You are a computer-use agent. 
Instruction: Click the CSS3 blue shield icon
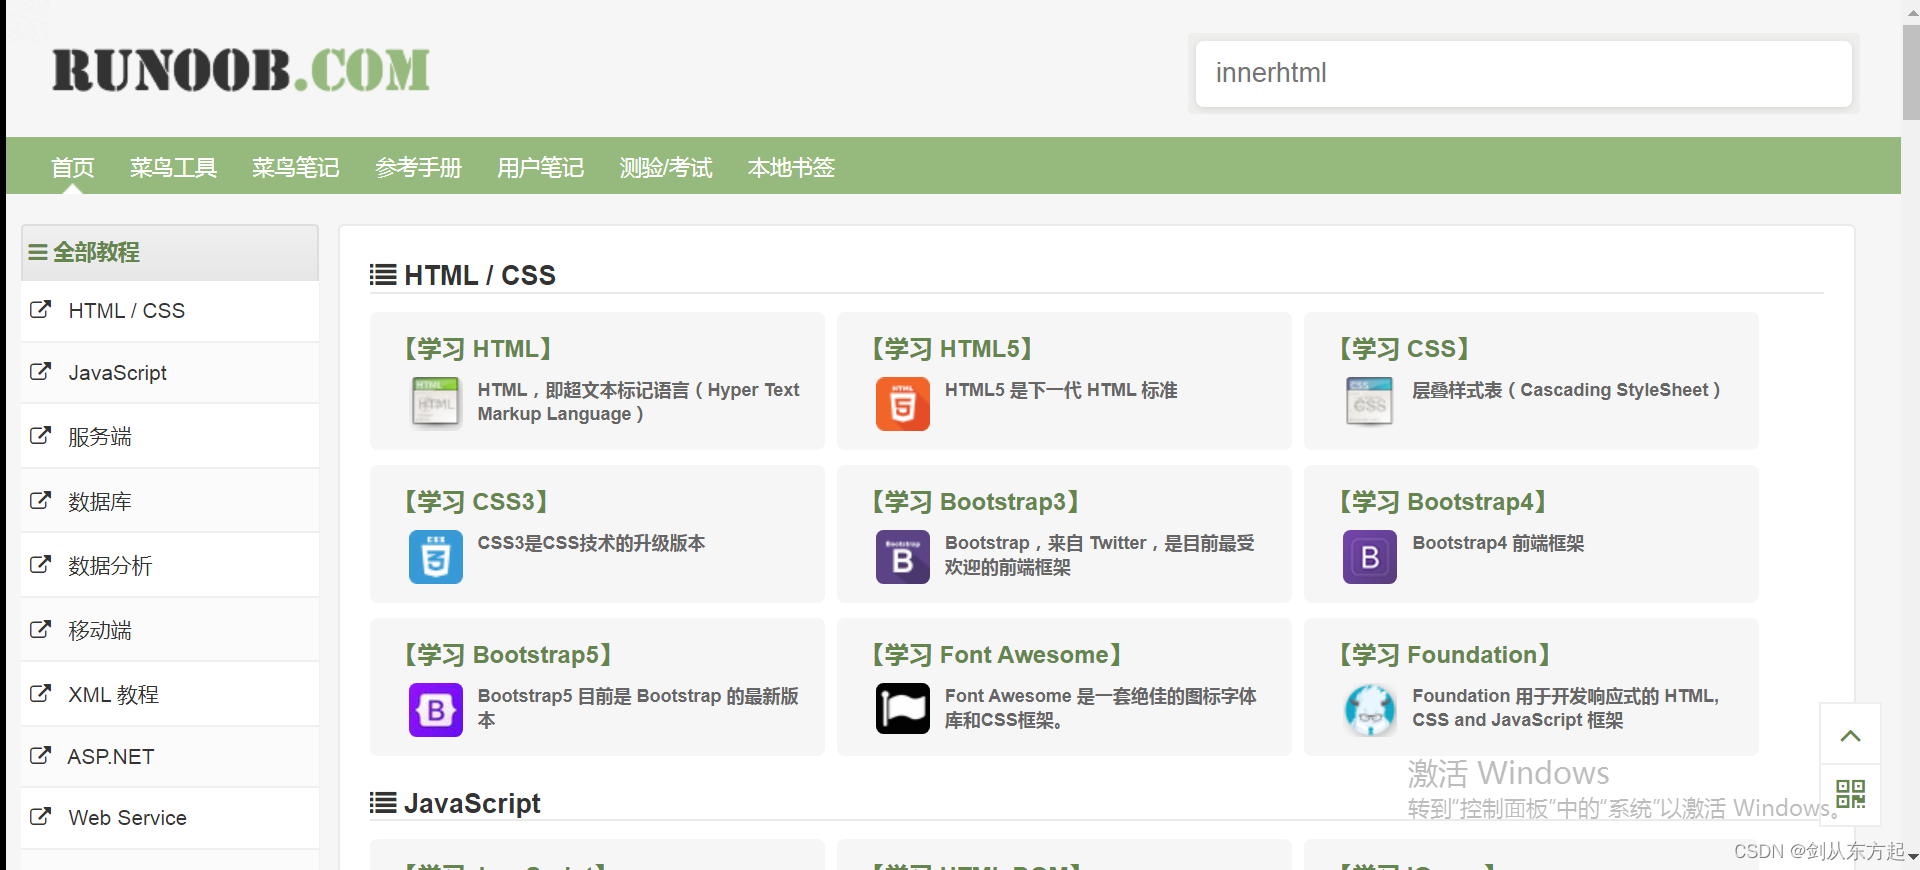coord(435,557)
